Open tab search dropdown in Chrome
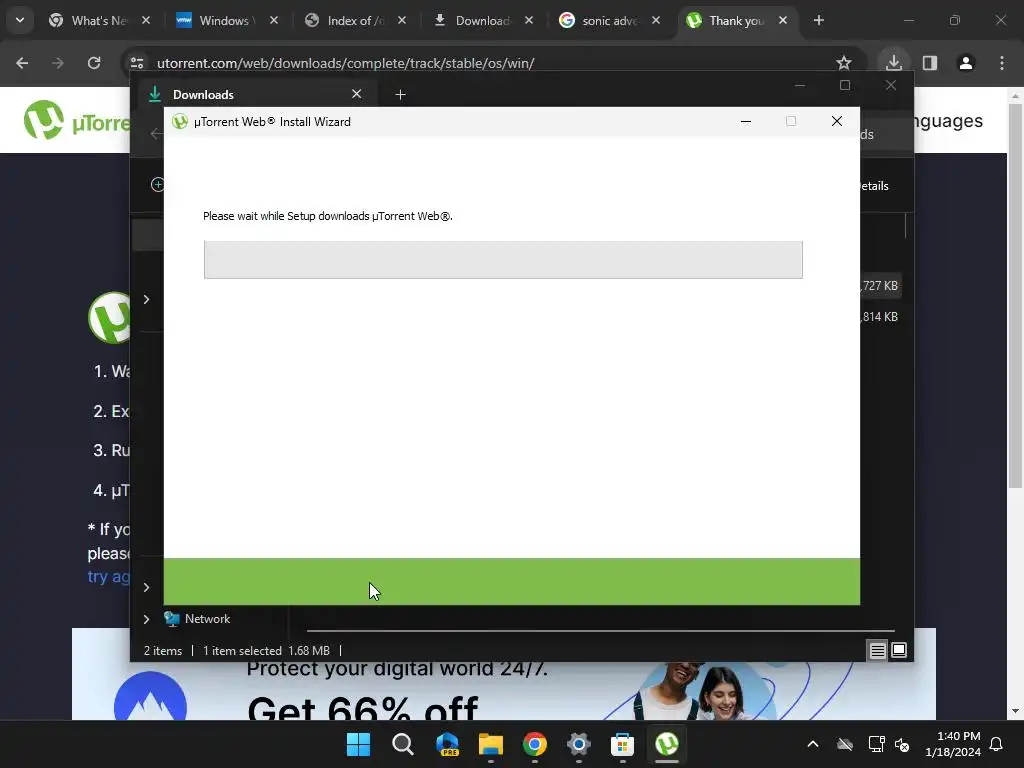 20,20
